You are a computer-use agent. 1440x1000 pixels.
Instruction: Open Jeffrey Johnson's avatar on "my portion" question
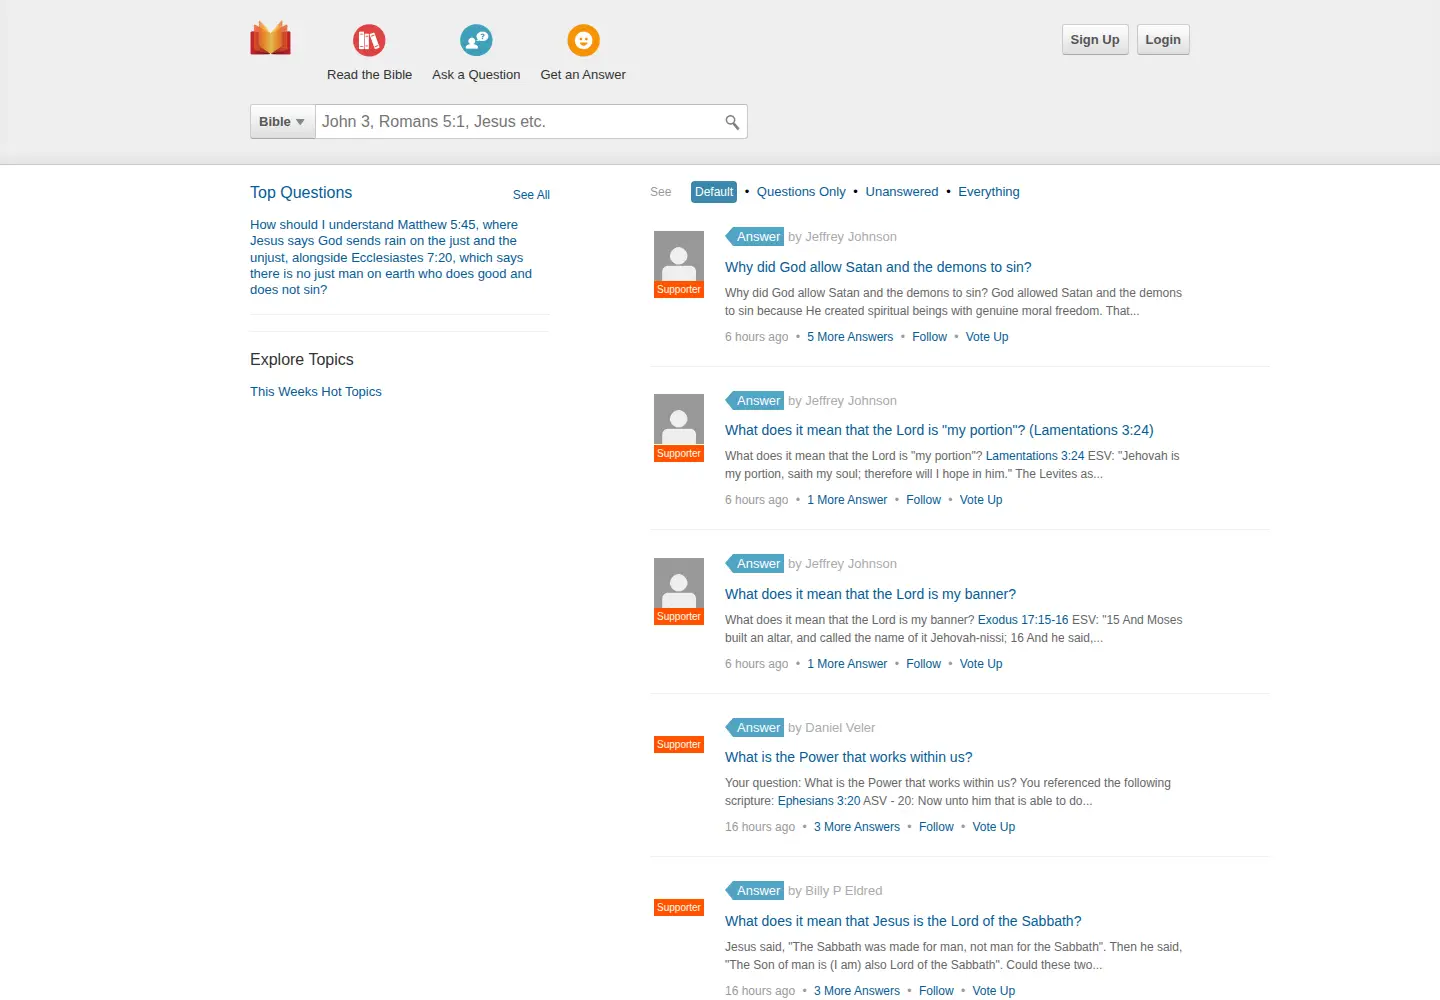click(x=679, y=420)
